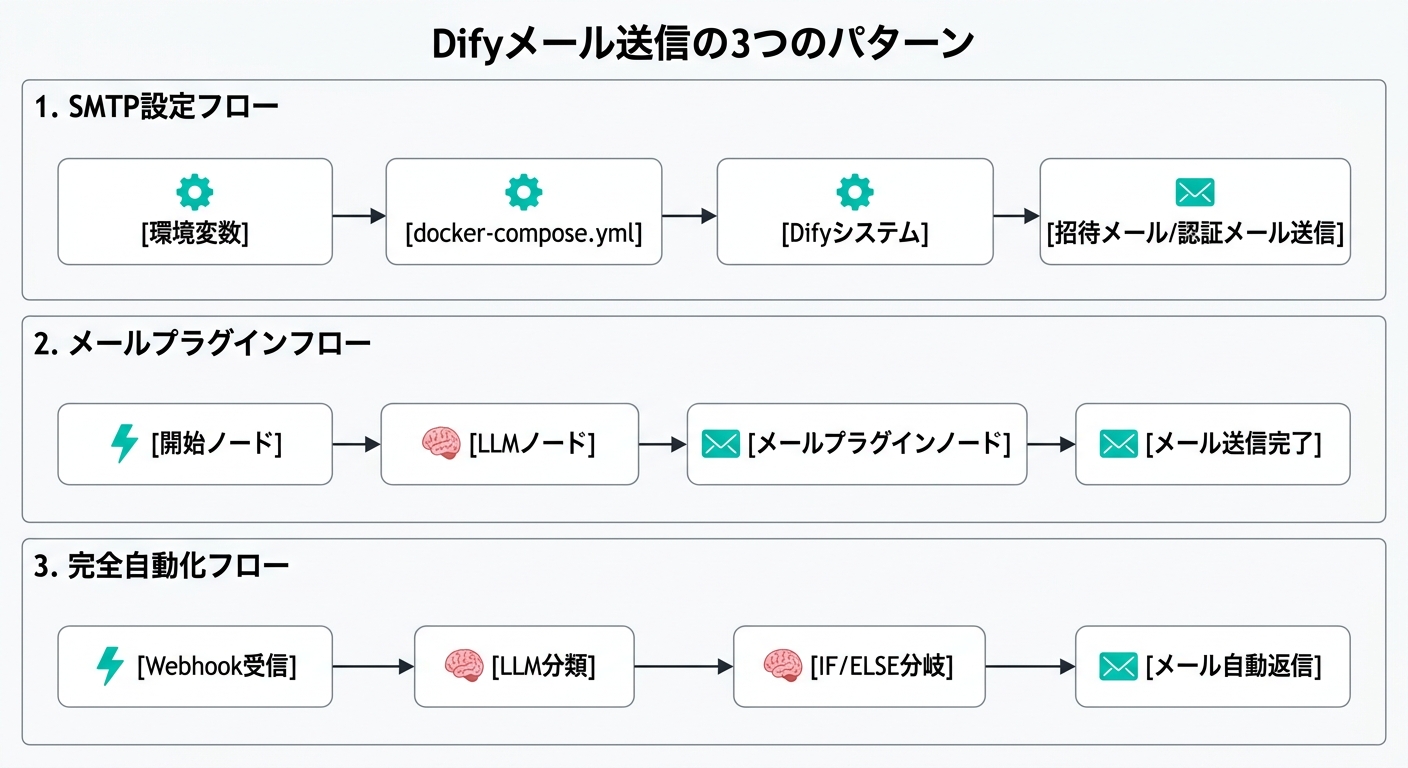Viewport: 1408px width, 768px height.
Task: Click the envelope icon beside メールプラグインノード
Action: coord(721,444)
